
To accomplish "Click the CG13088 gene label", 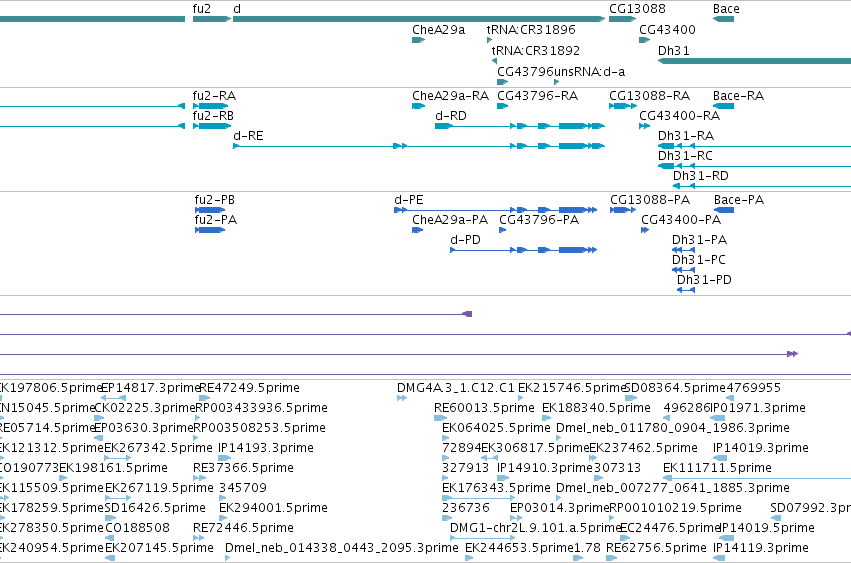I will click(637, 9).
